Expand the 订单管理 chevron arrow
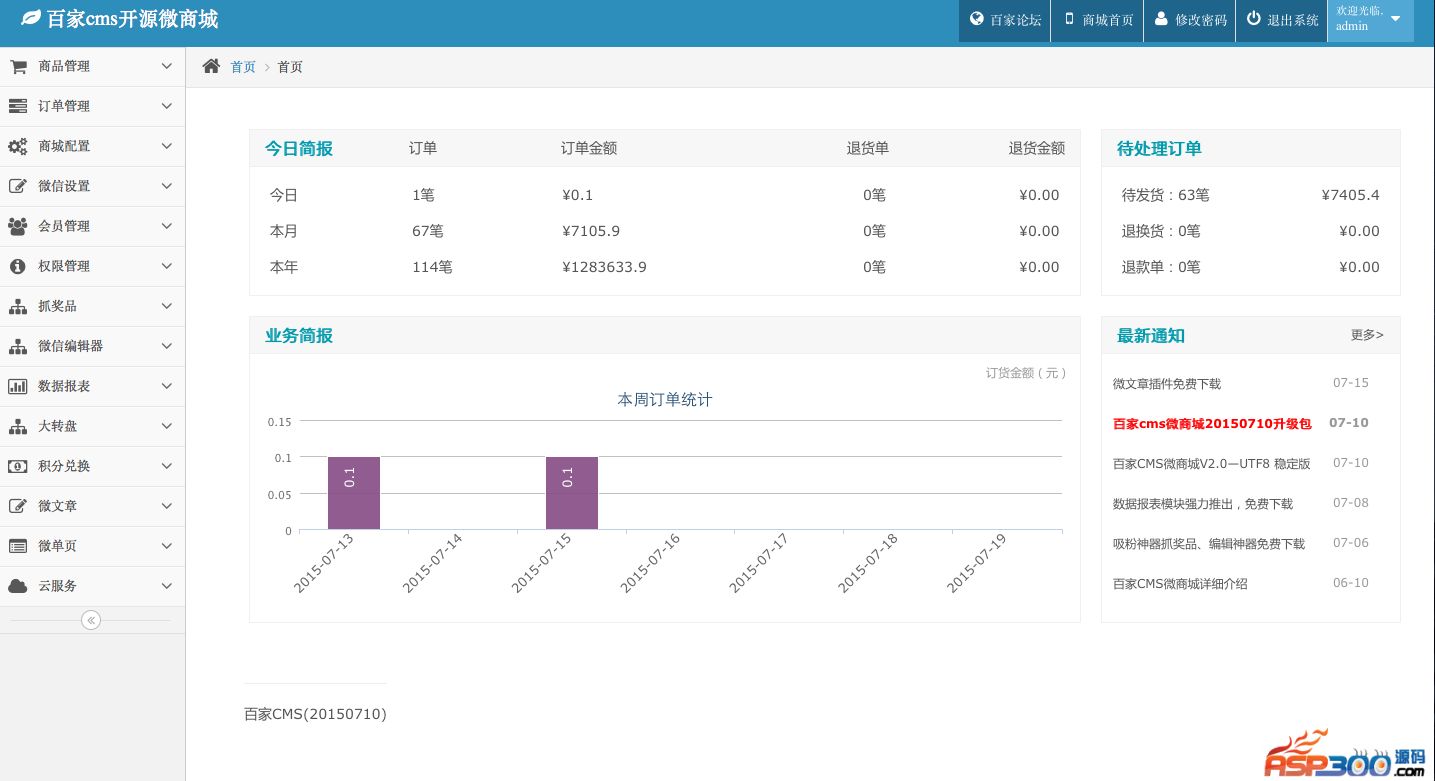1435x781 pixels. coord(167,106)
